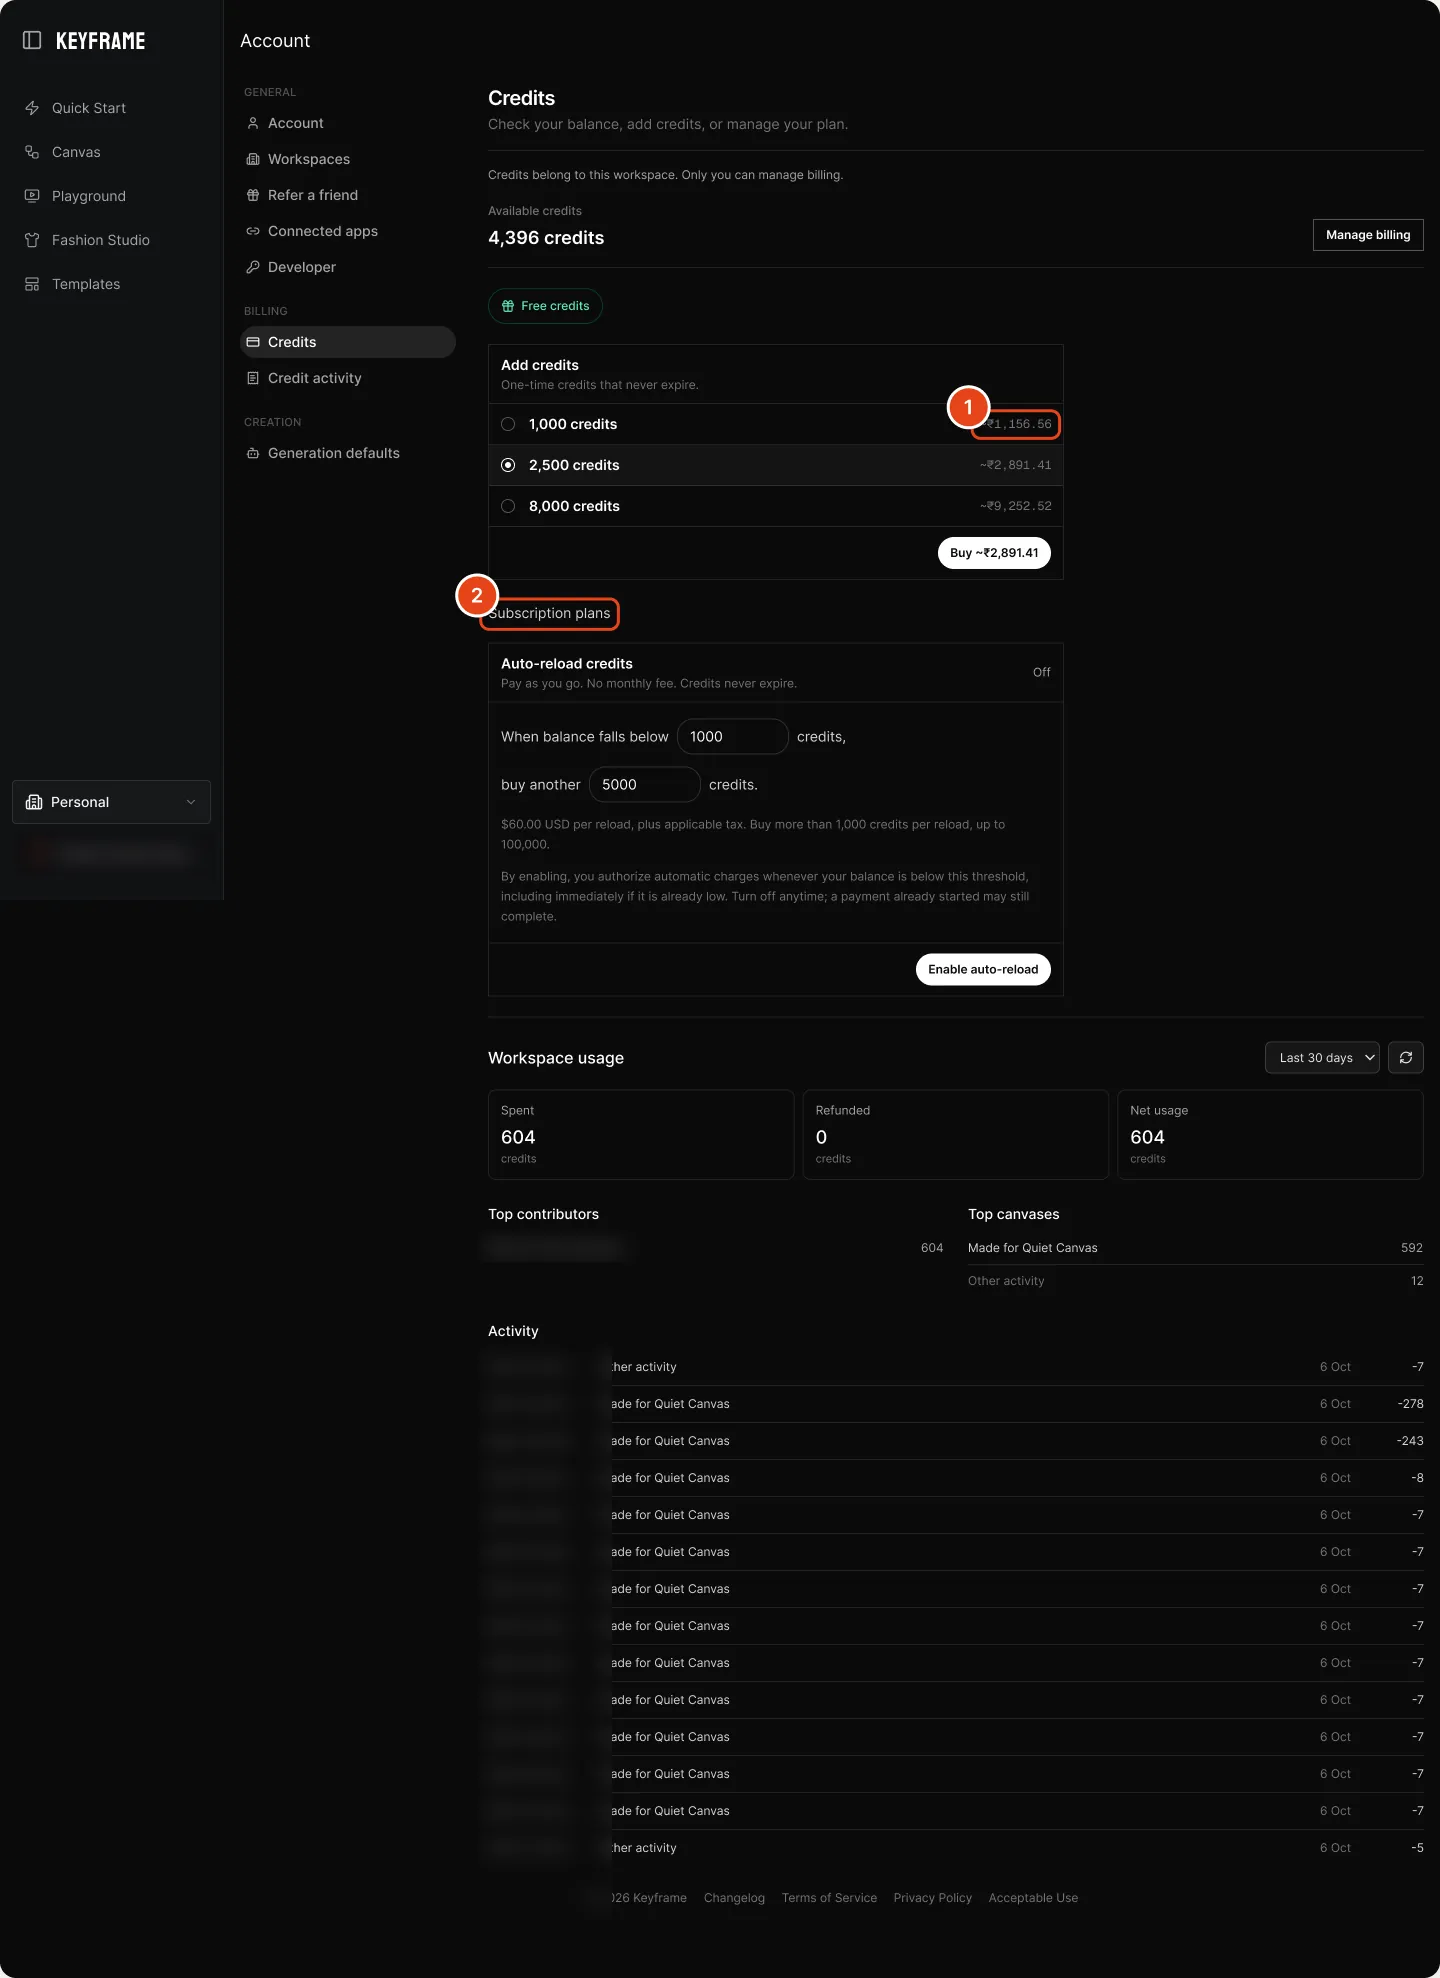The width and height of the screenshot is (1440, 1978).
Task: Open Generation defaults settings
Action: (348, 453)
